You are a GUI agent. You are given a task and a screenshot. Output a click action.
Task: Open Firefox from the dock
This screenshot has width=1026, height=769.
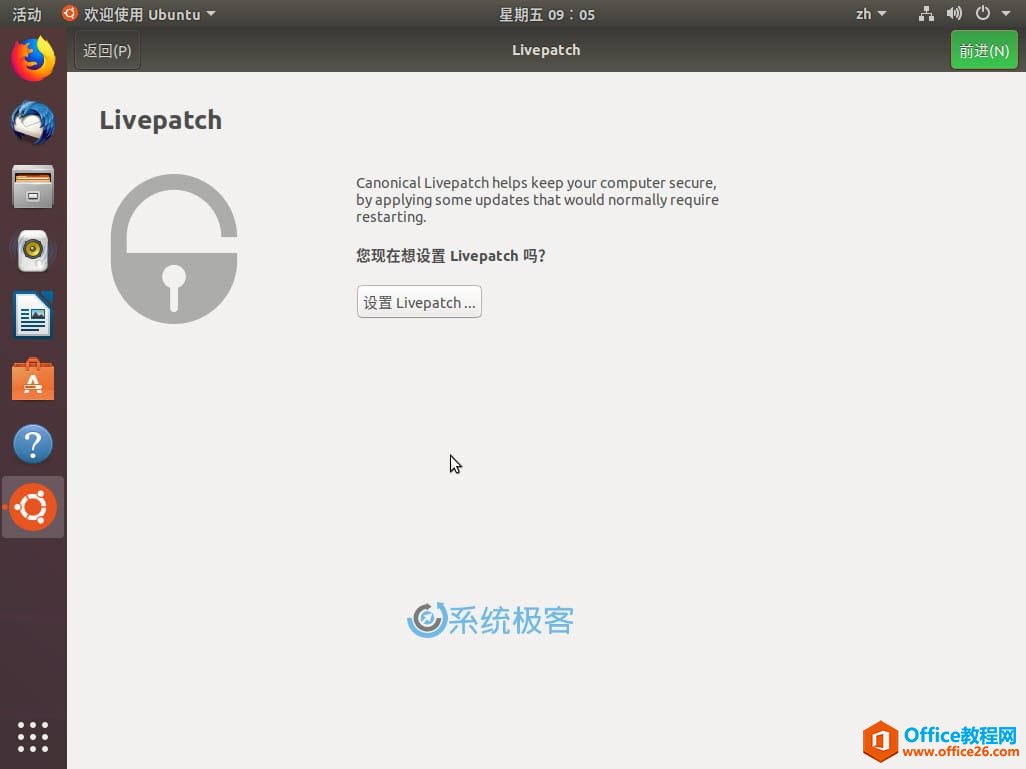click(x=33, y=59)
